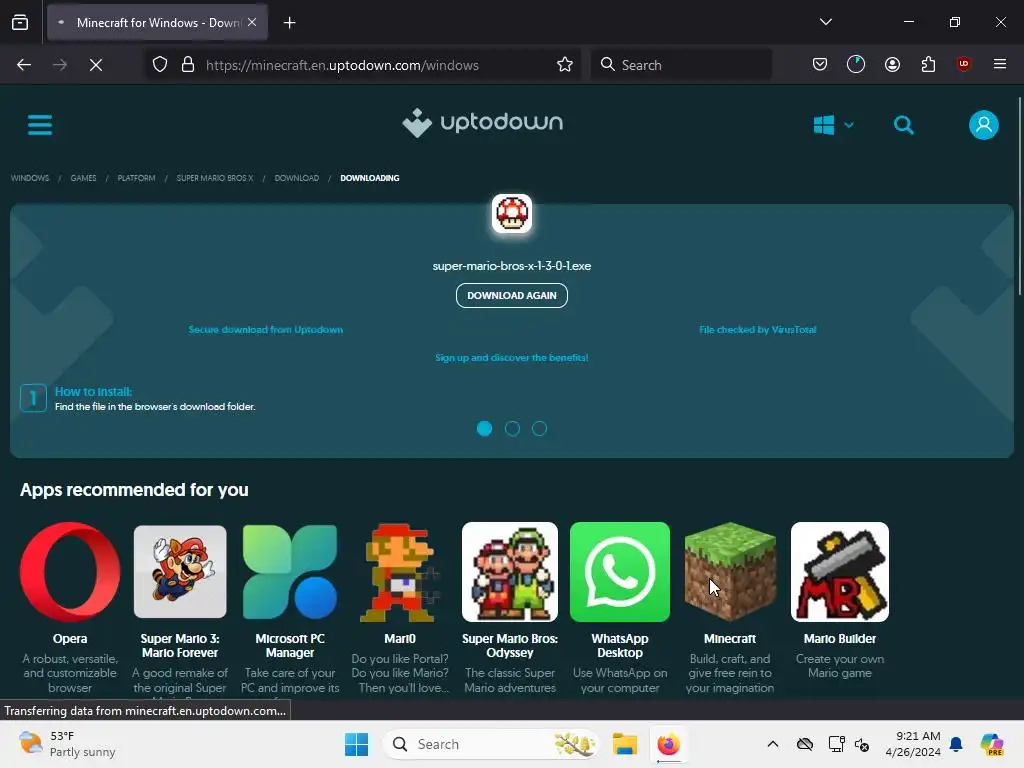The width and height of the screenshot is (1024, 768).
Task: Go to SUPER MARIO BROS X breadcrumb
Action: tap(215, 178)
